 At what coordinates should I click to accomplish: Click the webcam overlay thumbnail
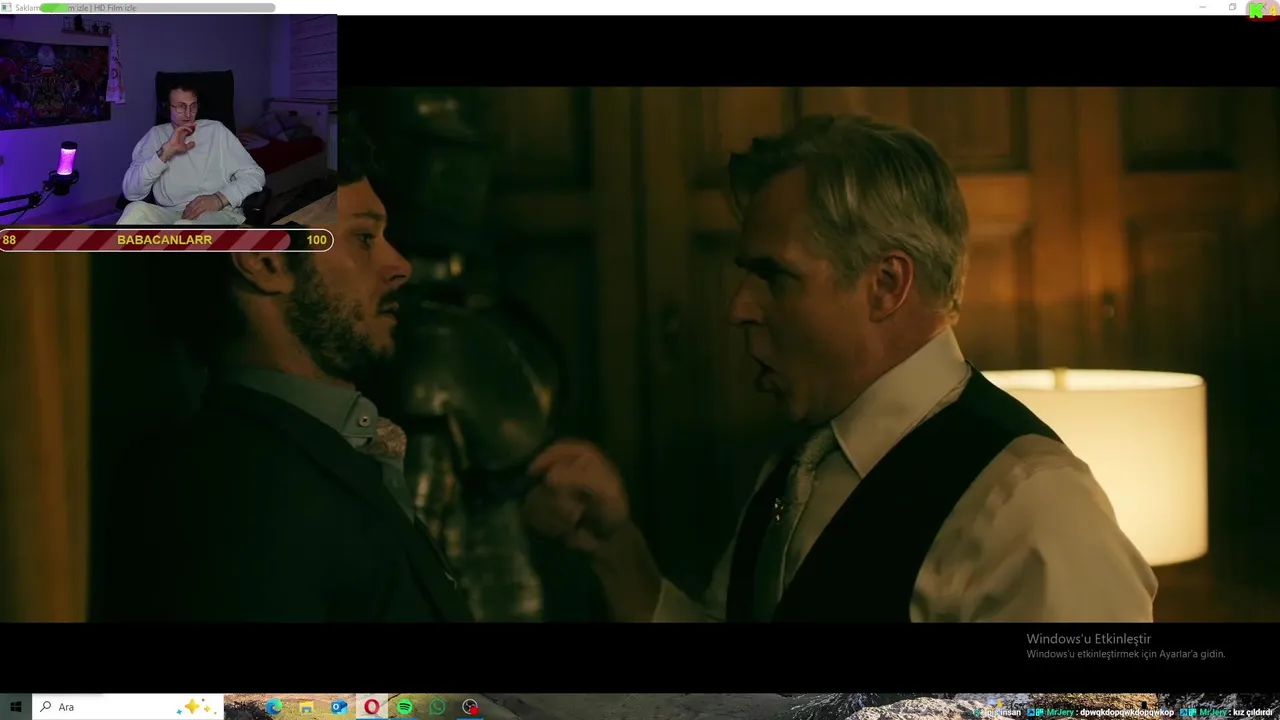(168, 121)
